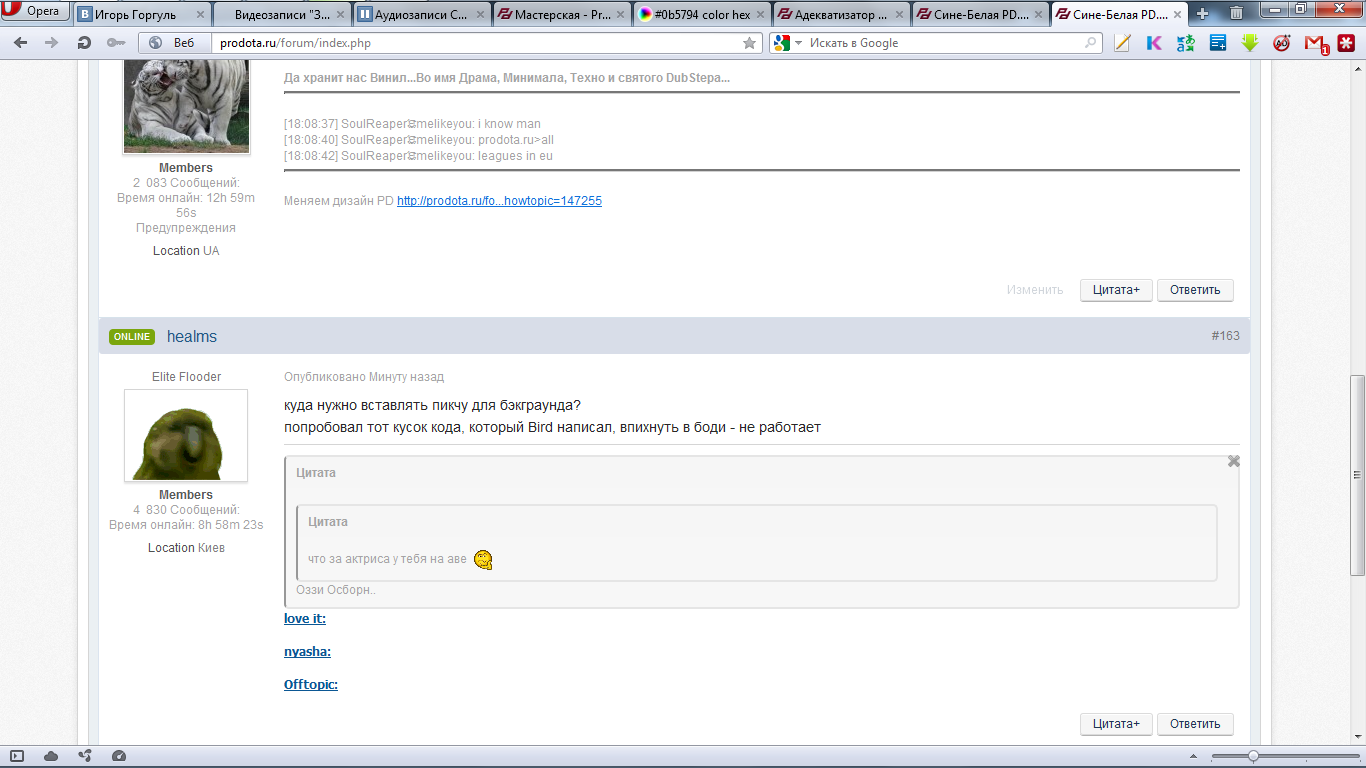Open Opera Link cloud icon in status bar

[51, 756]
